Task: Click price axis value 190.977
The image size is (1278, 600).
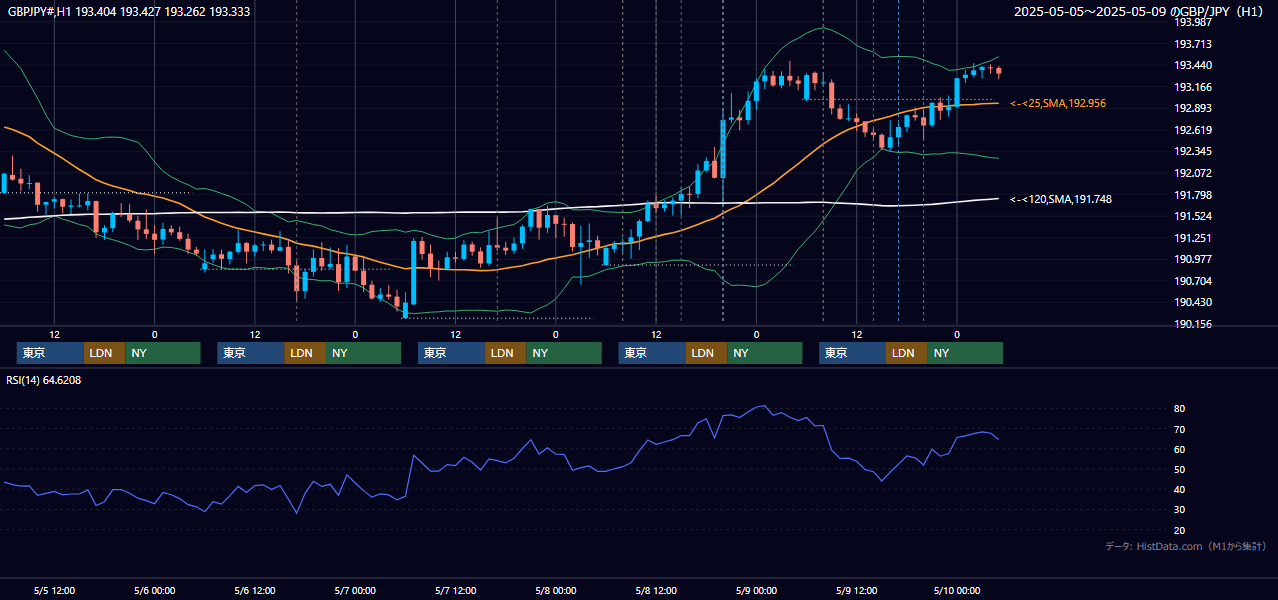Action: 1193,260
